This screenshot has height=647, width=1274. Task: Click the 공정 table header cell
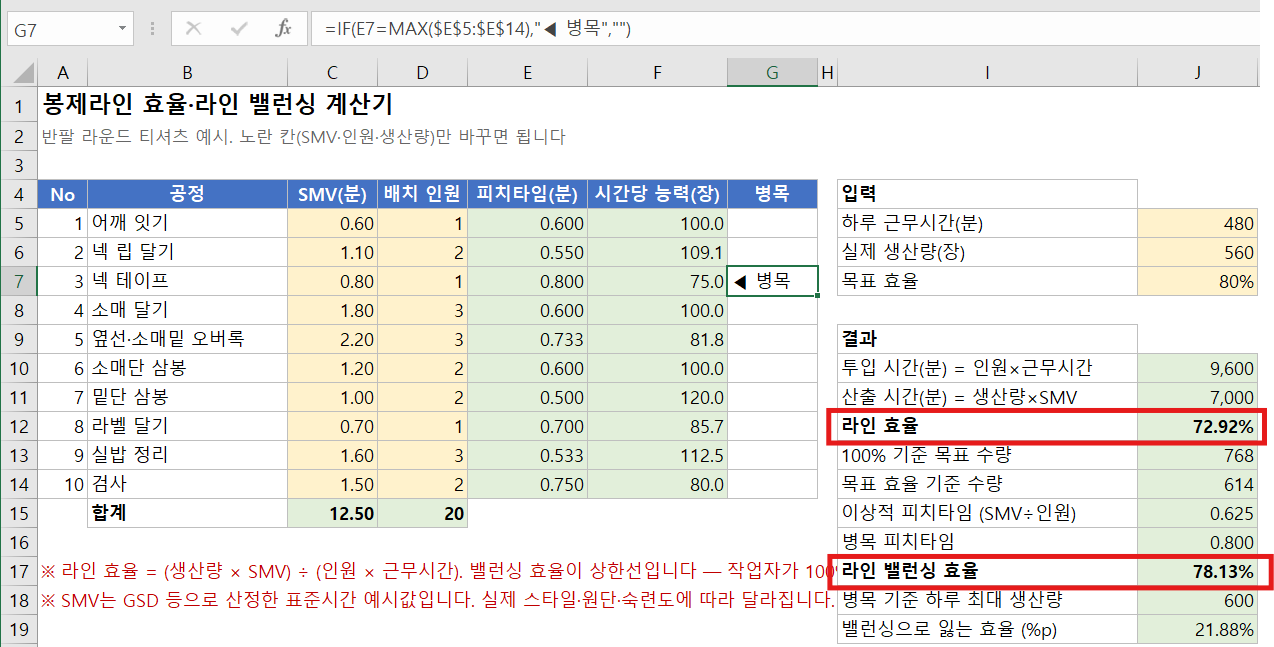point(188,194)
